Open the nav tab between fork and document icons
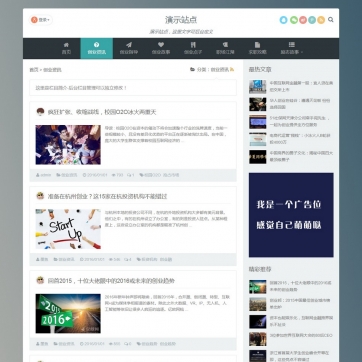Screen dimensions: 362x362 click(225, 48)
